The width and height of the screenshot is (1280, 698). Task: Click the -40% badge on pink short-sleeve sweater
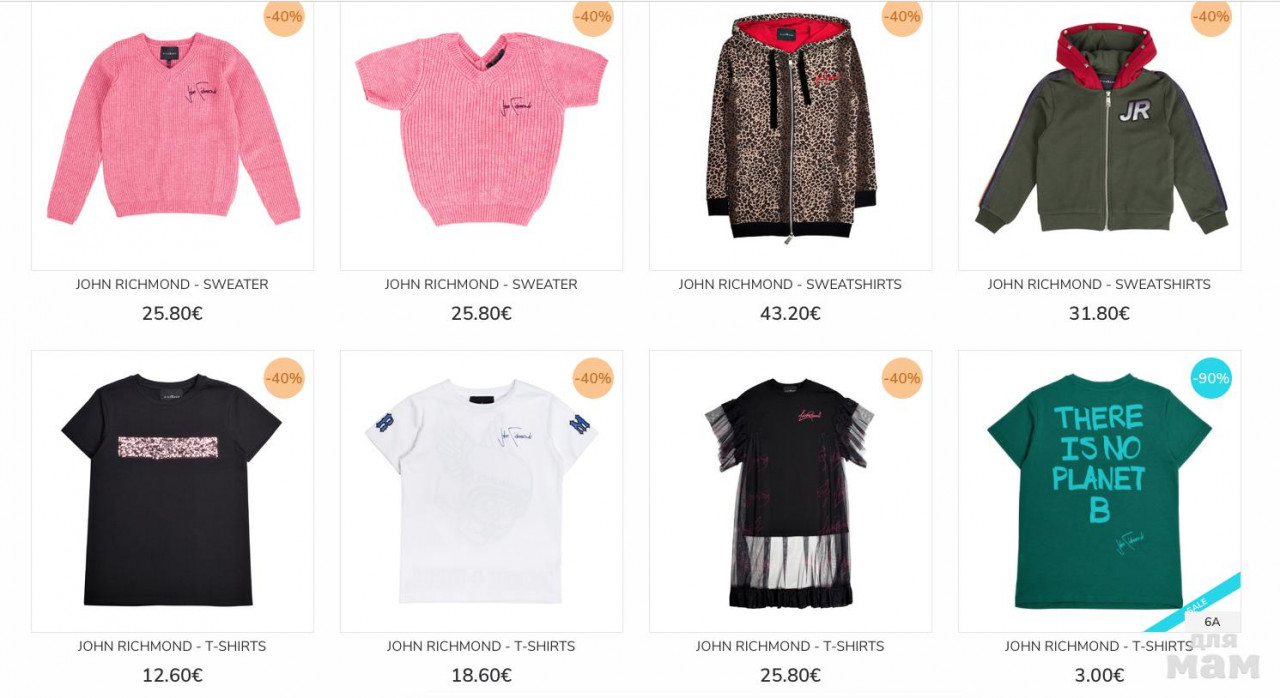tap(593, 17)
